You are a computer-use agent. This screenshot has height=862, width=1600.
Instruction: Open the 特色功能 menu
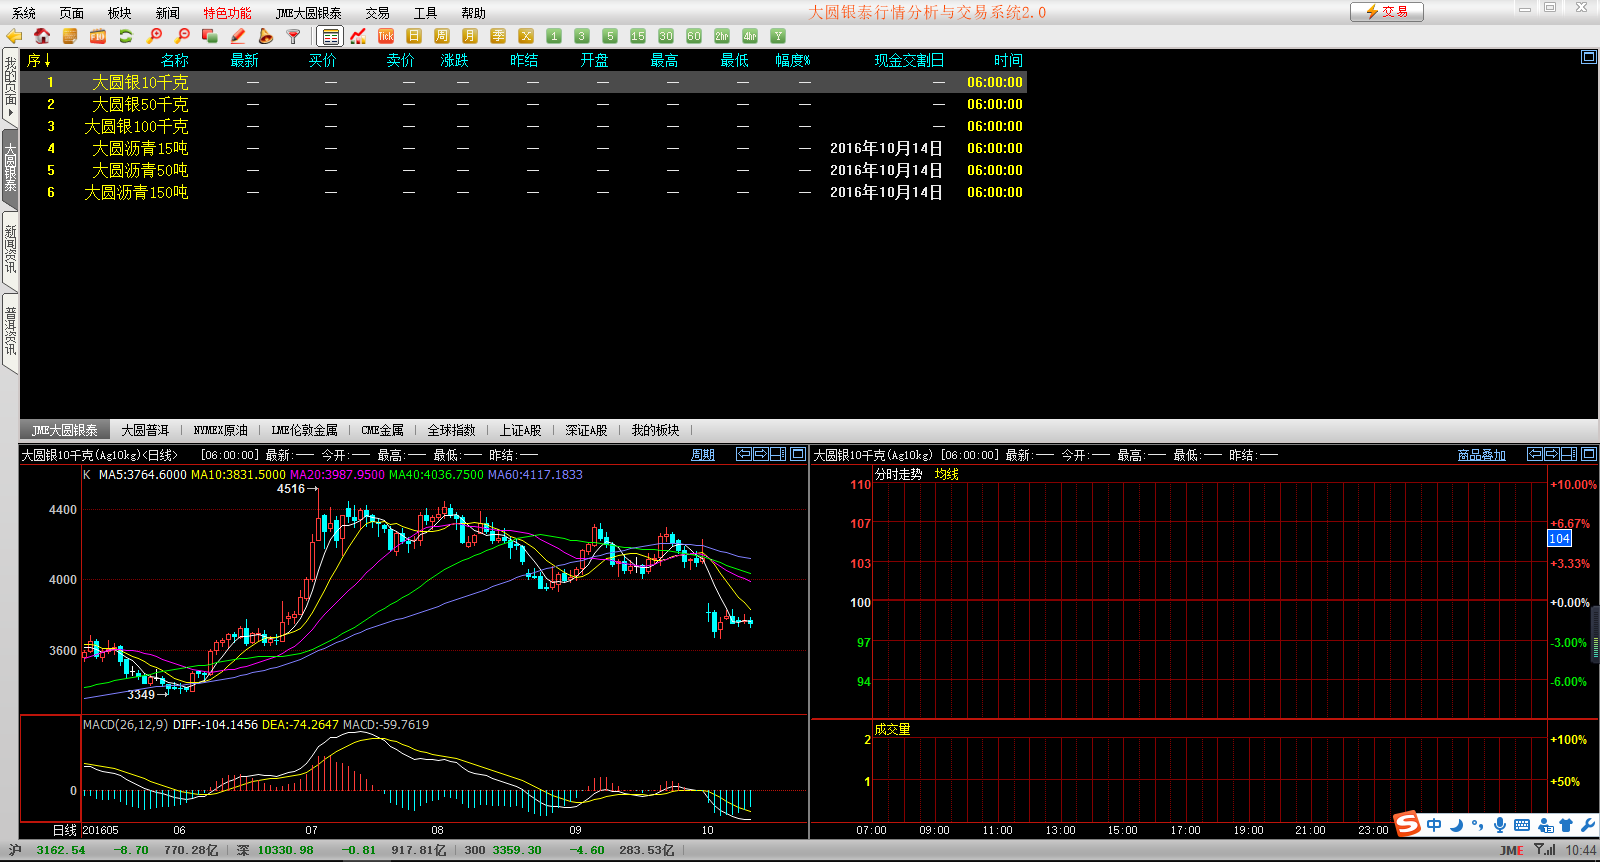coord(227,13)
